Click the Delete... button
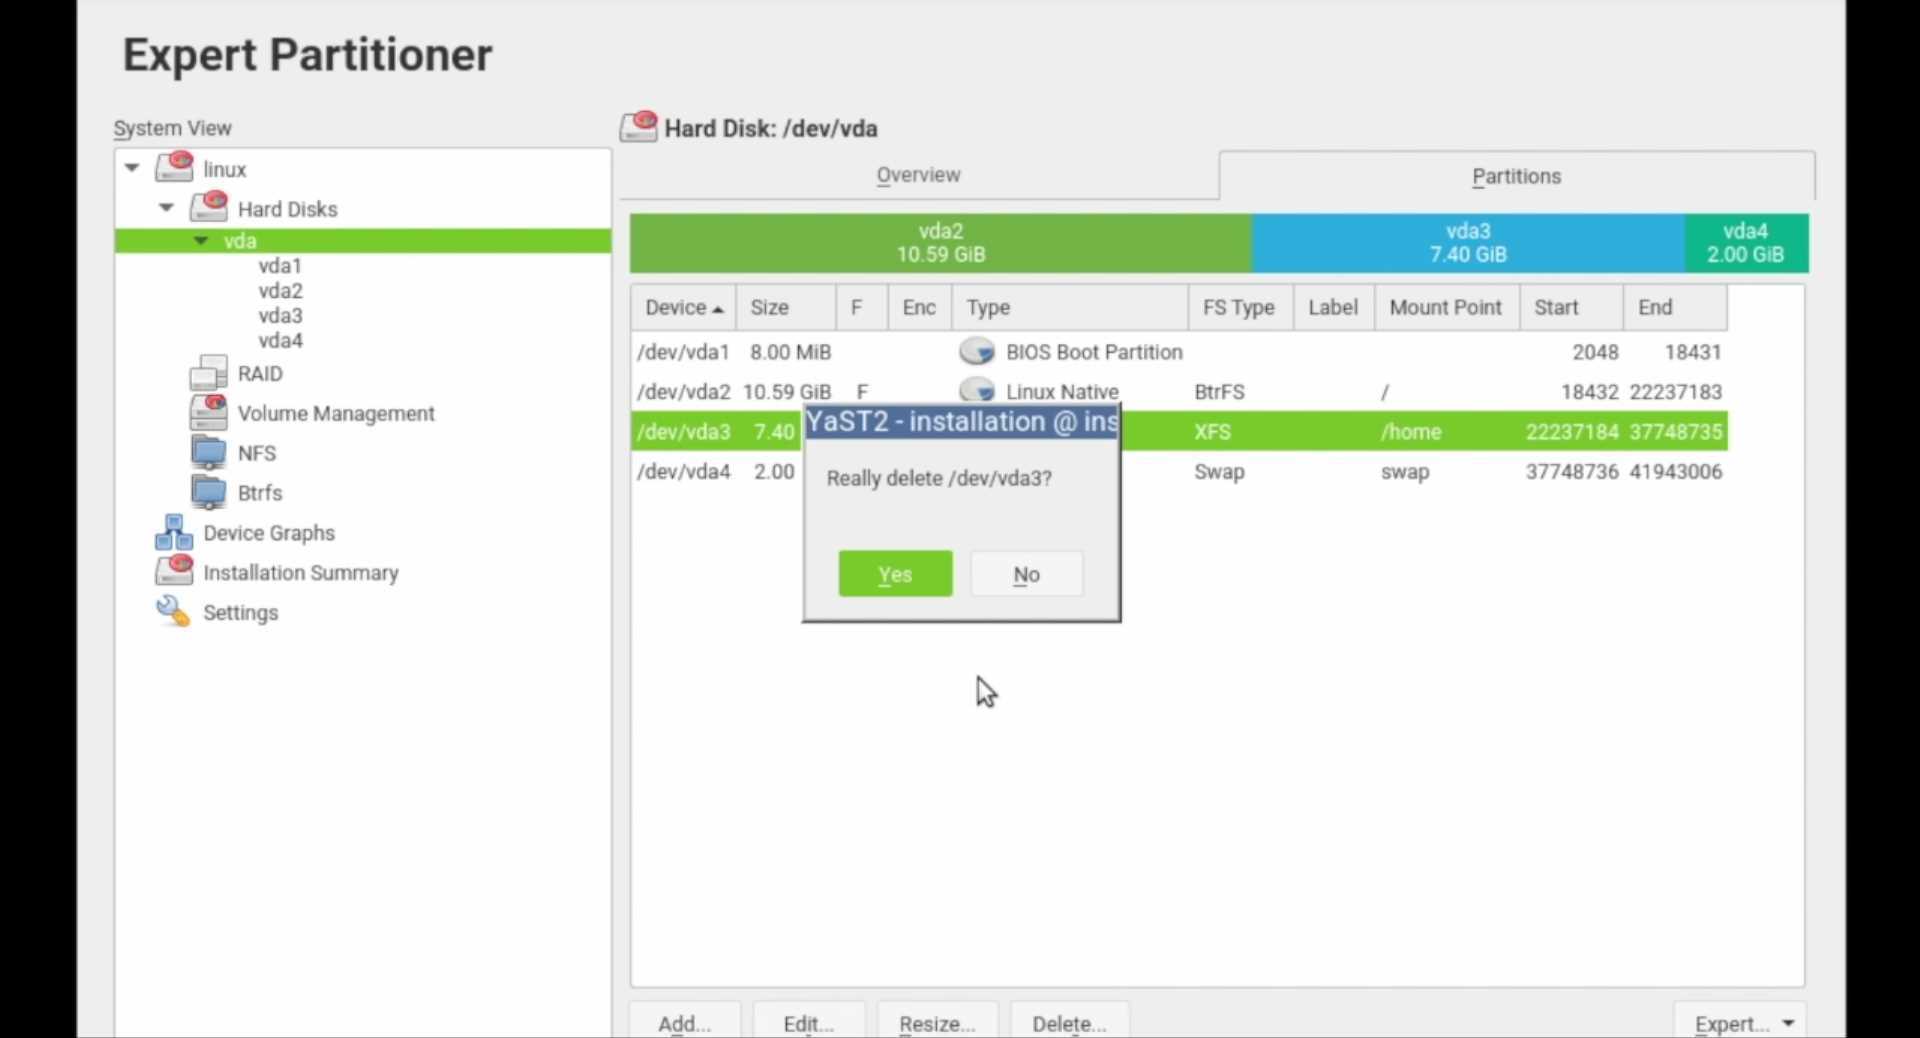The height and width of the screenshot is (1038, 1920). pos(1069,1022)
